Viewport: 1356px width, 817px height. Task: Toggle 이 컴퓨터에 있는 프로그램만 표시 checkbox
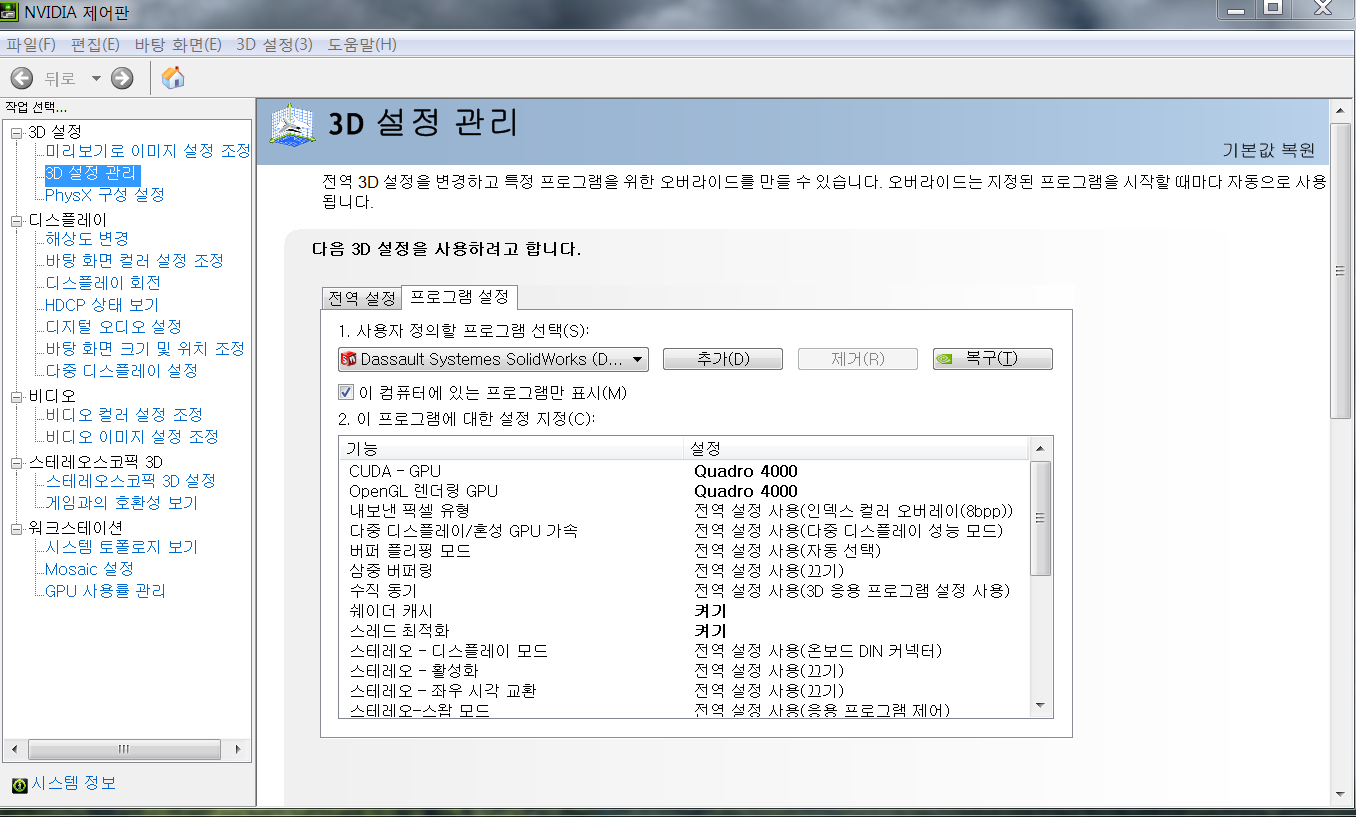click(346, 393)
